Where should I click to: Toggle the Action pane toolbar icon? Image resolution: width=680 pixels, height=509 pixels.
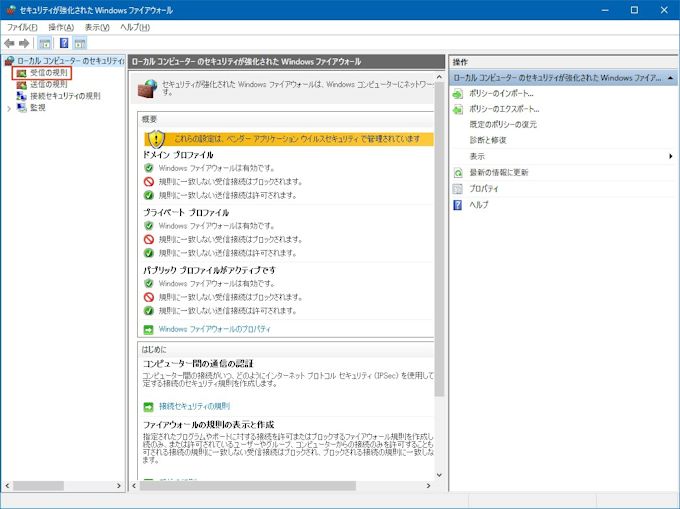(x=80, y=43)
